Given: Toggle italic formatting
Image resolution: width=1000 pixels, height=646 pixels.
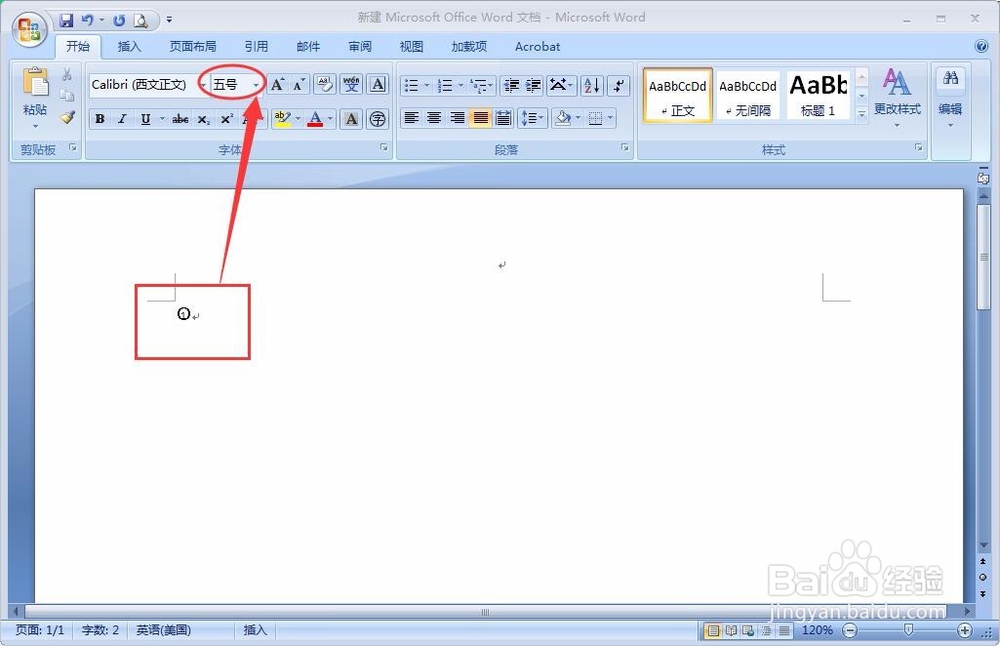Looking at the screenshot, I should [122, 118].
